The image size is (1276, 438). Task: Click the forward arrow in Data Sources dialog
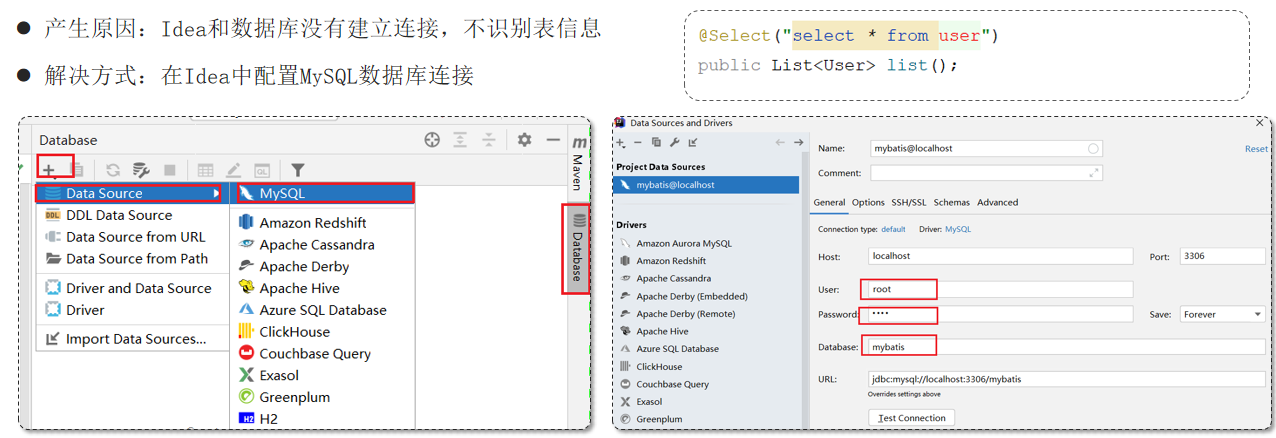(798, 143)
